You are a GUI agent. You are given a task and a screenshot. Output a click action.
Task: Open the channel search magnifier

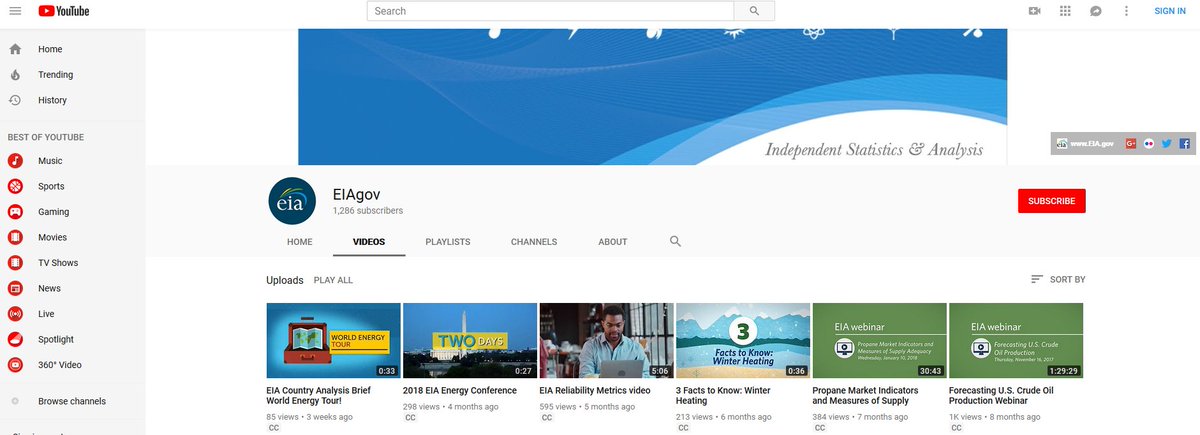[675, 242]
